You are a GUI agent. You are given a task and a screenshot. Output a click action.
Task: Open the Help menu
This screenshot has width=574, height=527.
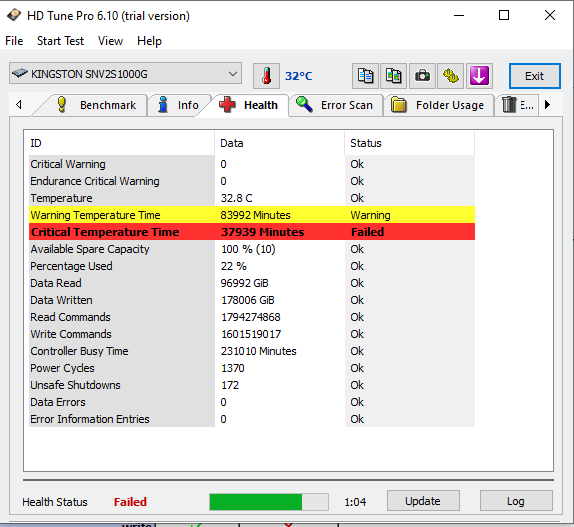tap(149, 41)
